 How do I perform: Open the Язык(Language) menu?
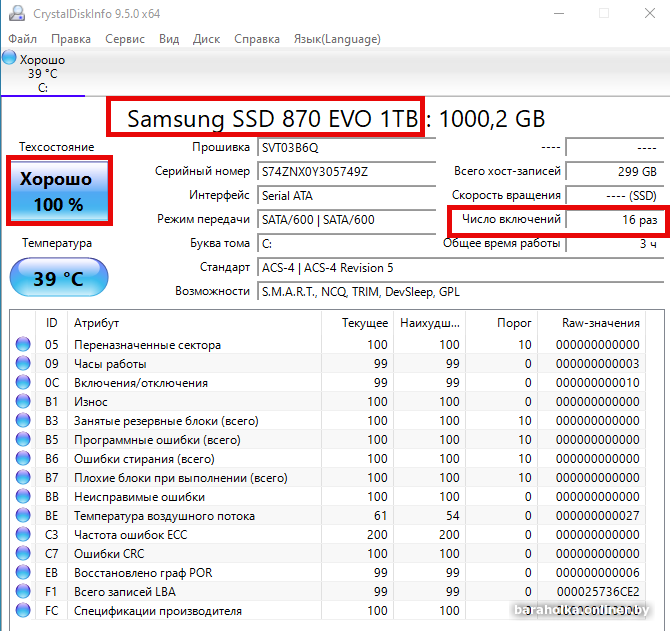coord(337,39)
